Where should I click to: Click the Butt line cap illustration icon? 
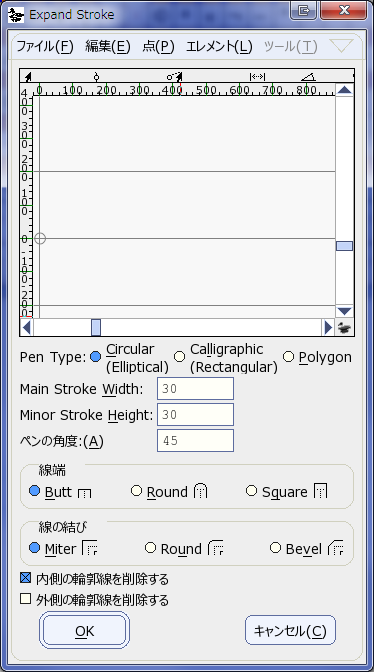[85, 493]
